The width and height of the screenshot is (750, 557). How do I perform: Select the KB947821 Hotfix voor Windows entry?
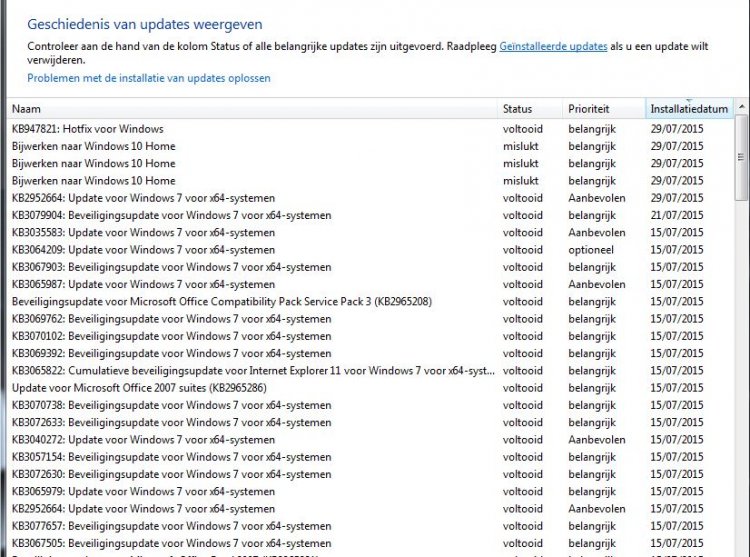(88, 129)
